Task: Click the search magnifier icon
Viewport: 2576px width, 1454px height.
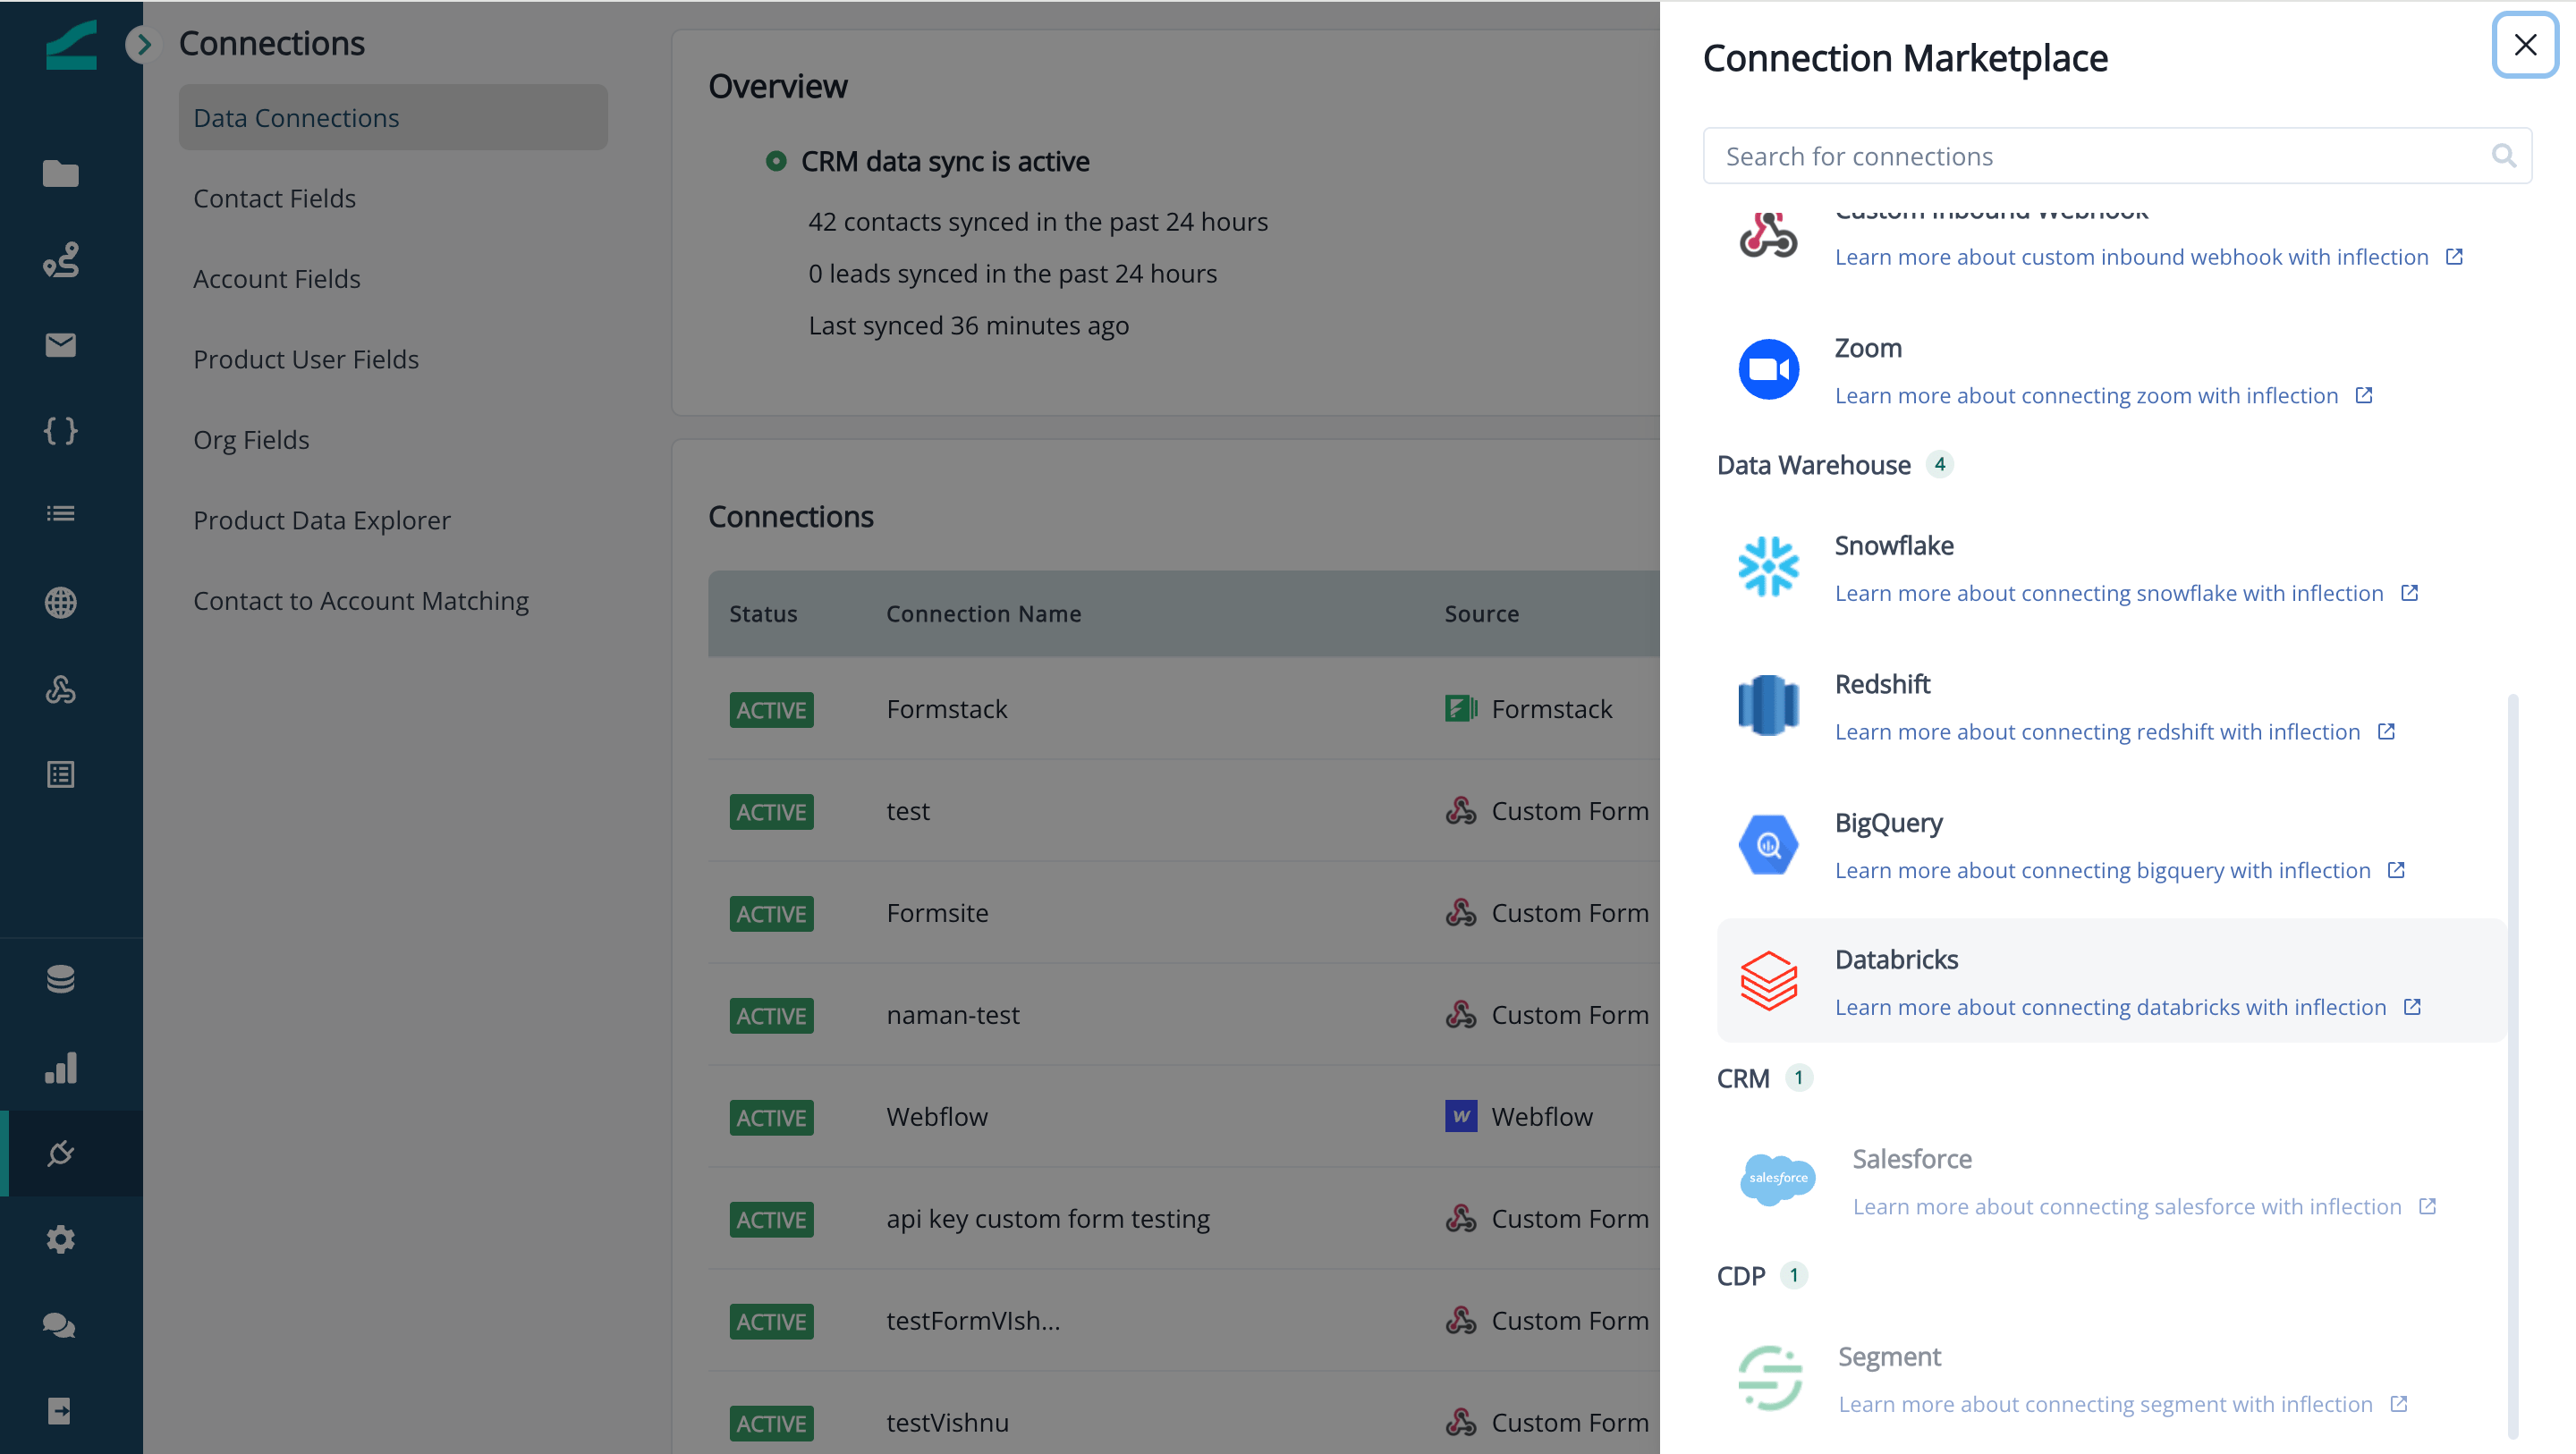Action: (2503, 156)
